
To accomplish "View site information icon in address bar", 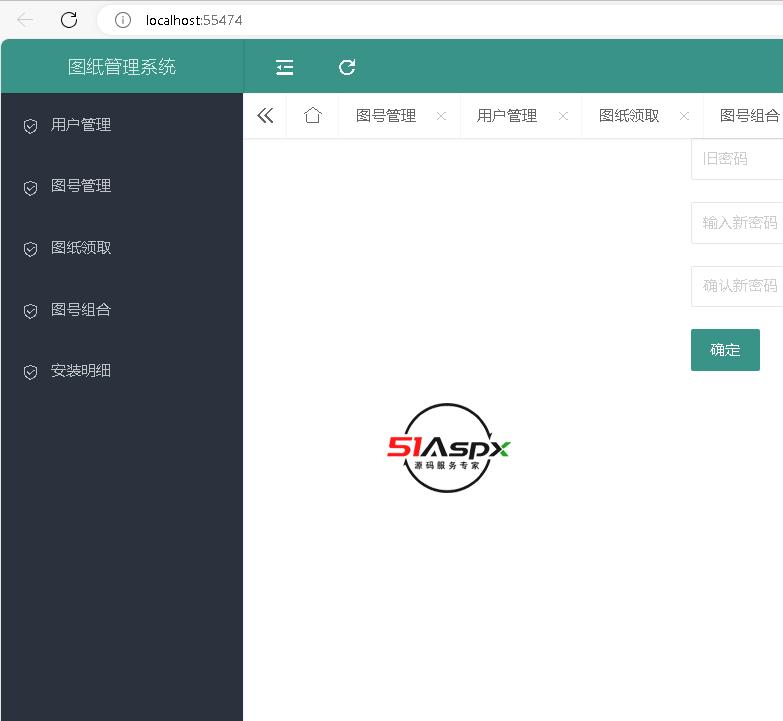I will (x=123, y=20).
